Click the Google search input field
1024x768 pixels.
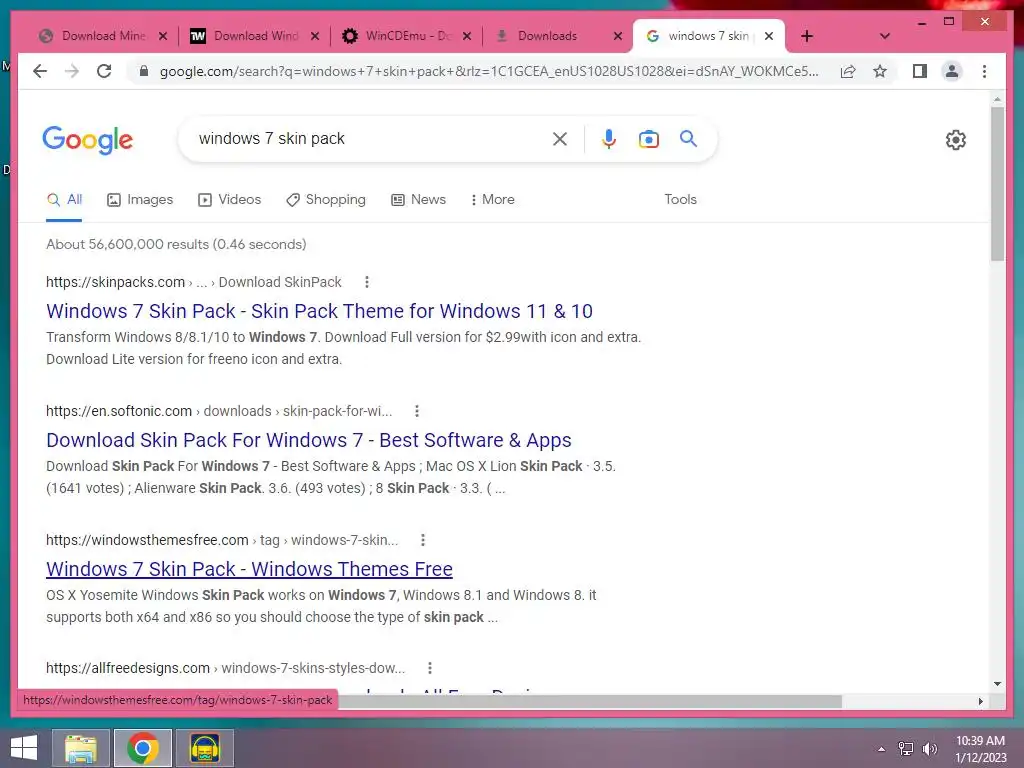click(369, 139)
